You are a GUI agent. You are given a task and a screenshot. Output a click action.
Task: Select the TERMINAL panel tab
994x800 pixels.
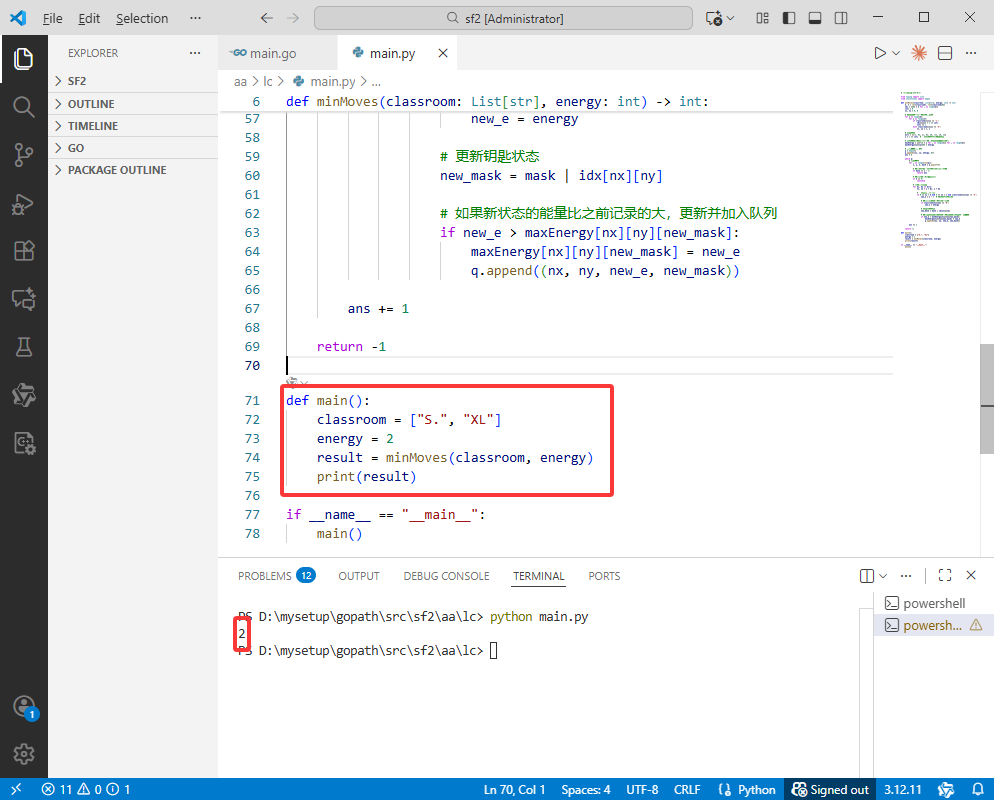[x=539, y=576]
